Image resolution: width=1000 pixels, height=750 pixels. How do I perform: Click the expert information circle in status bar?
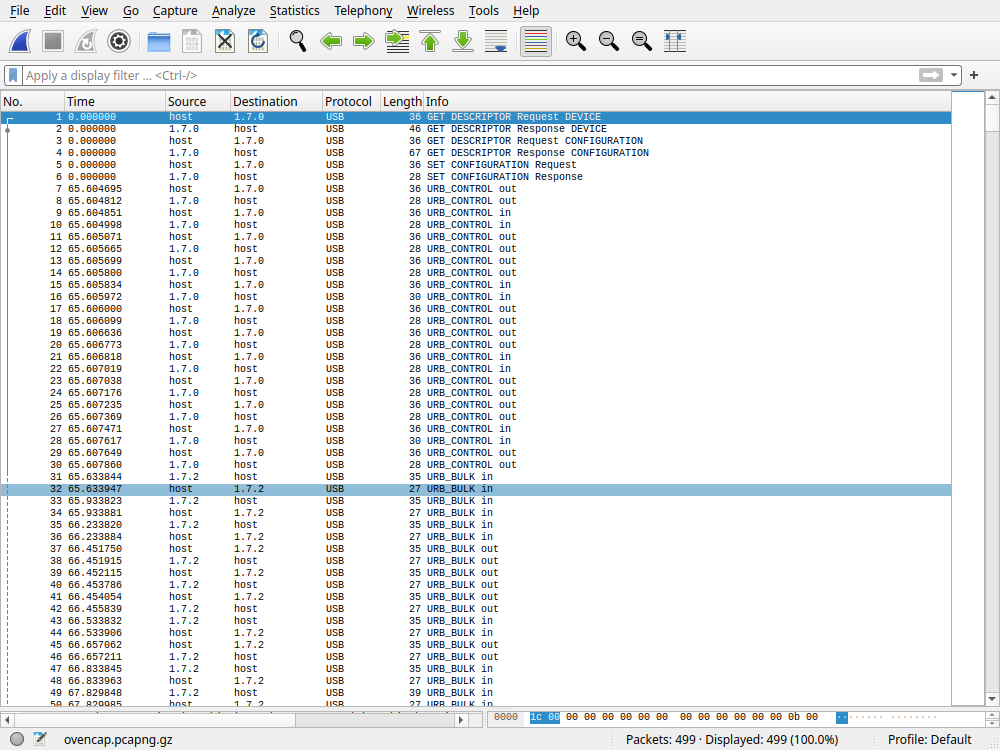17,739
